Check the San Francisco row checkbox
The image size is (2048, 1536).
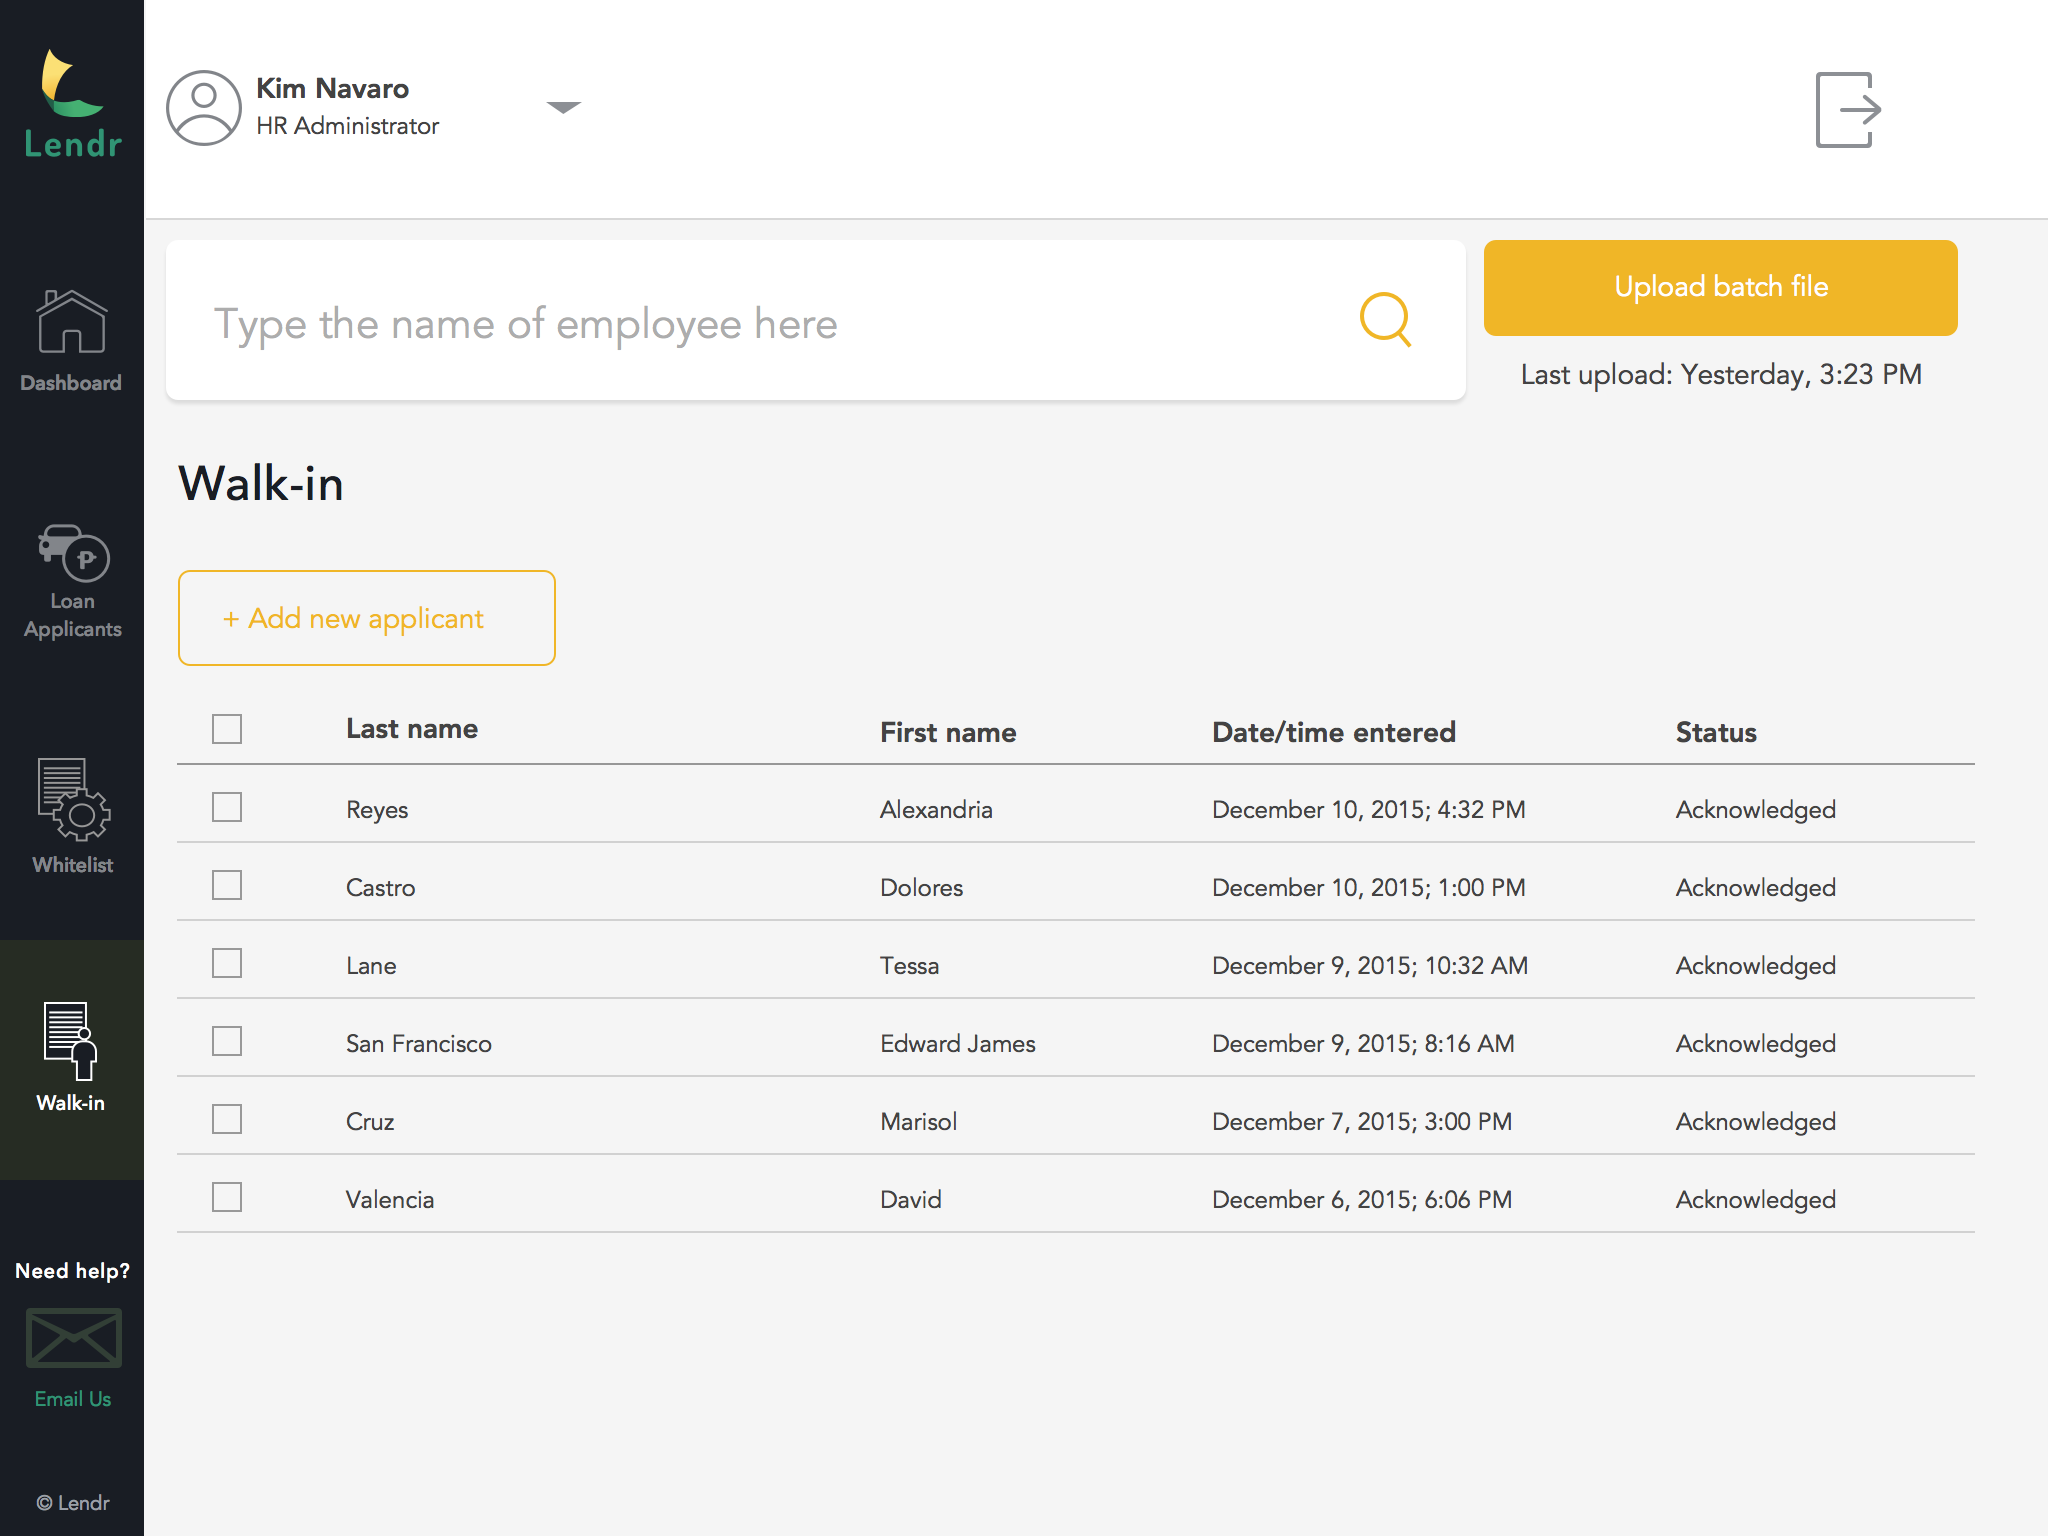tap(227, 1041)
